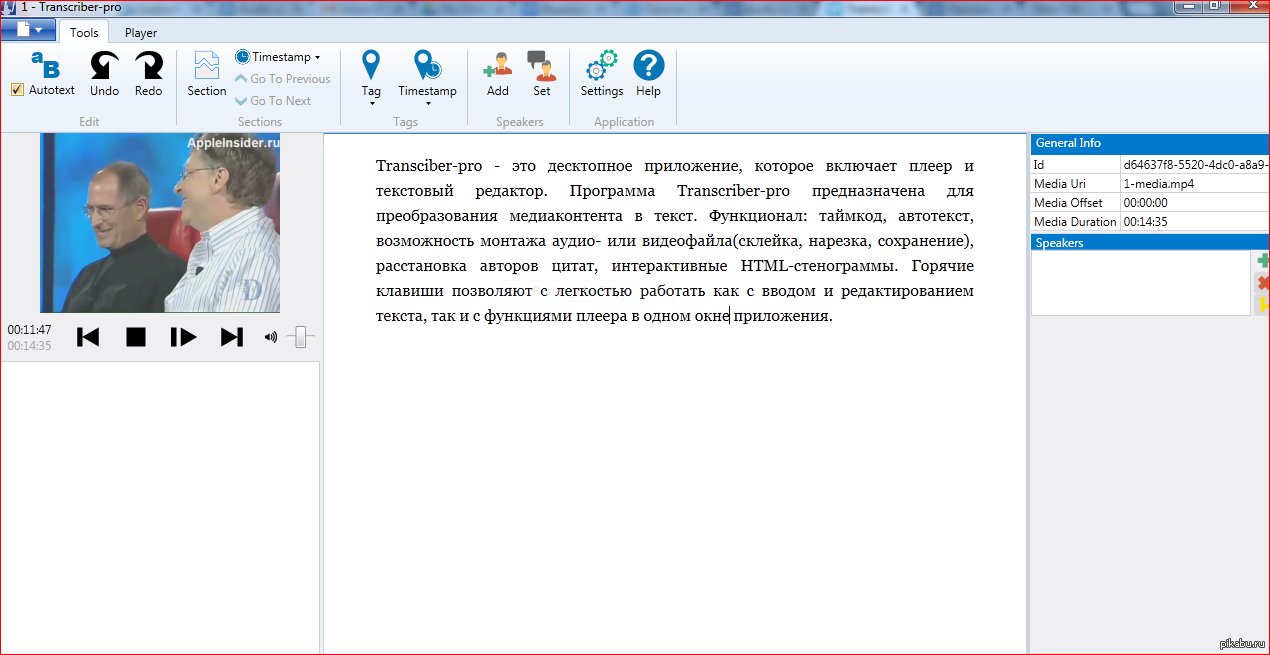
Task: Skip to the next track position
Action: point(231,337)
